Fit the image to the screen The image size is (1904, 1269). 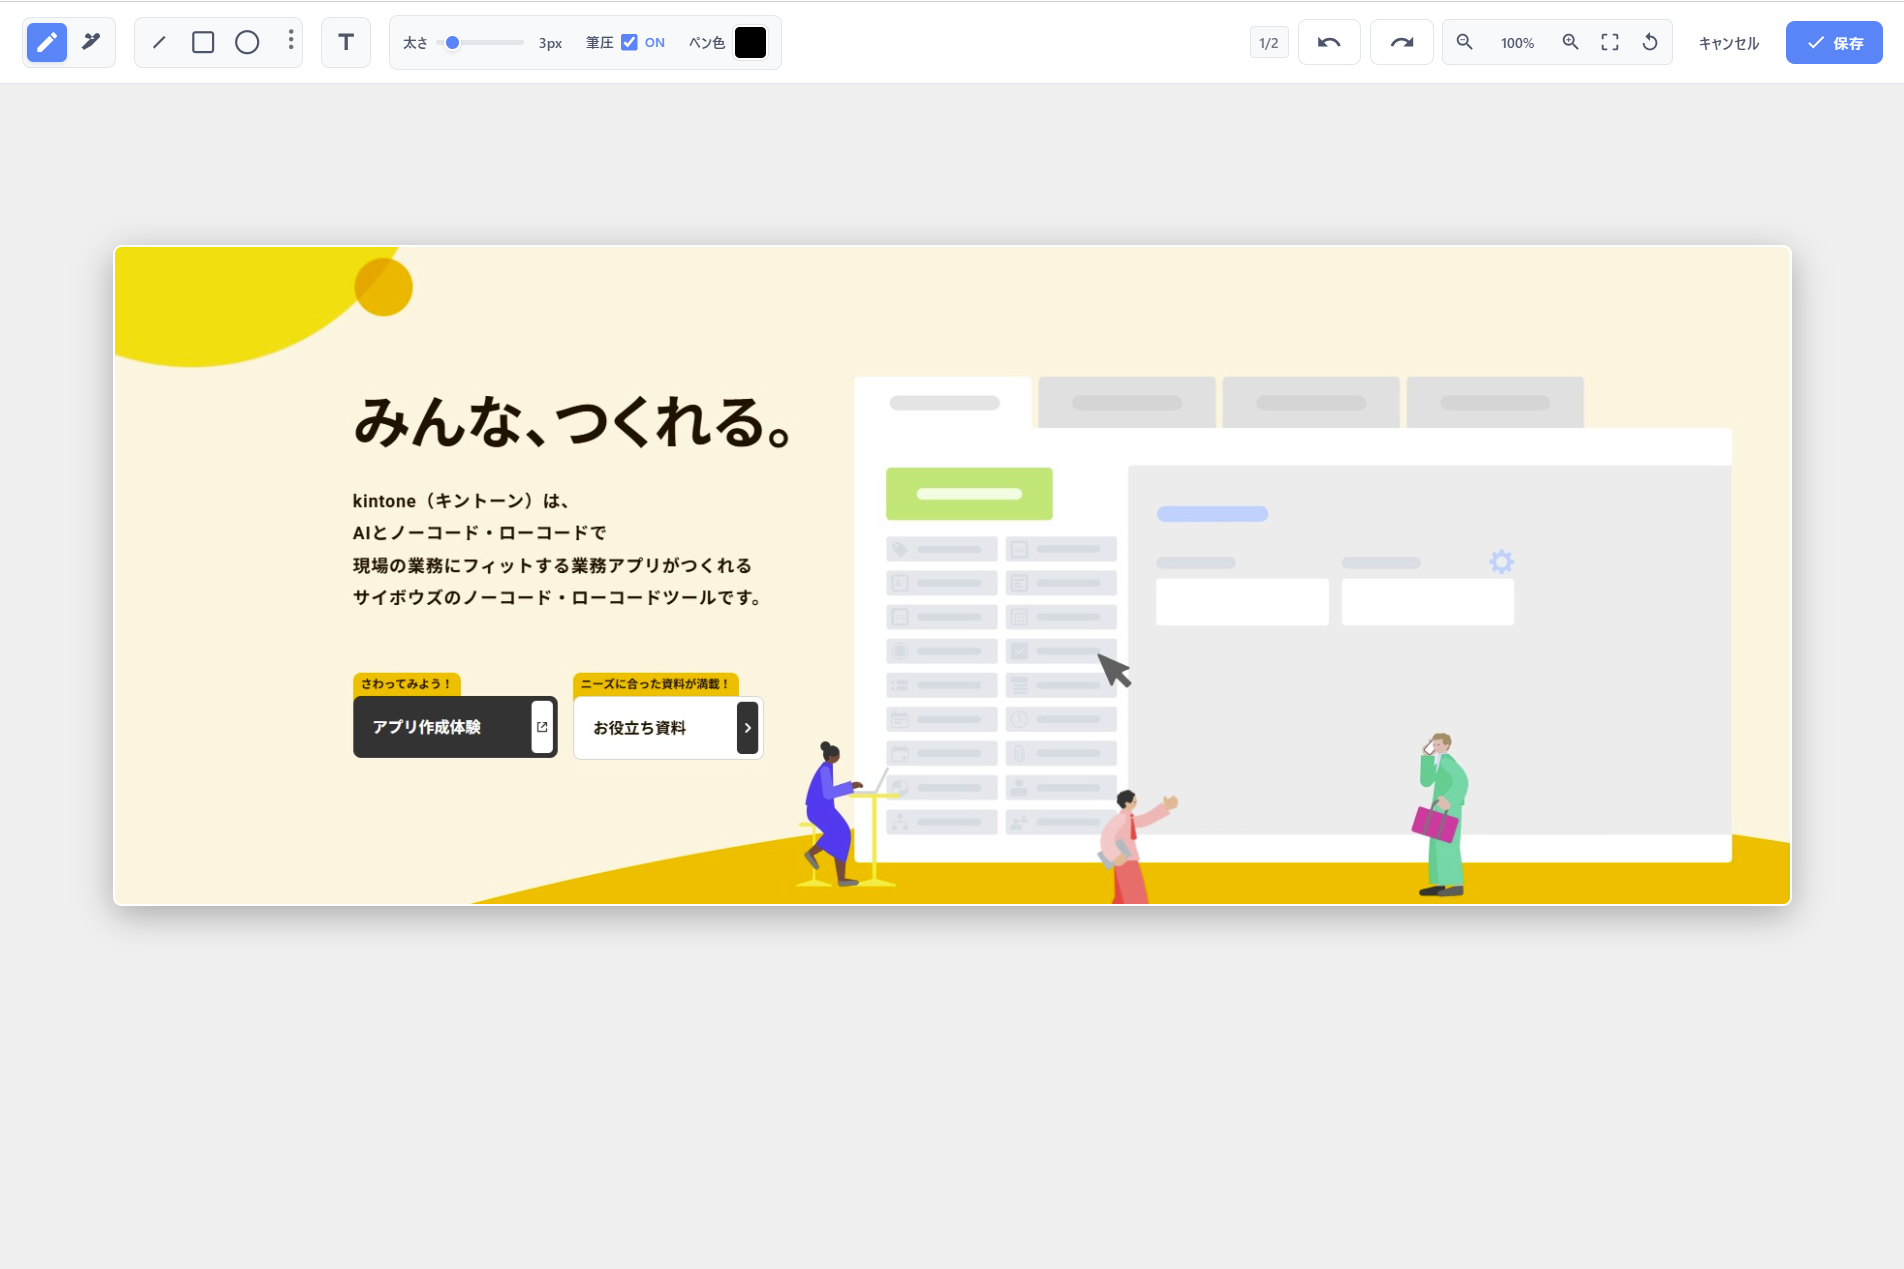point(1610,42)
